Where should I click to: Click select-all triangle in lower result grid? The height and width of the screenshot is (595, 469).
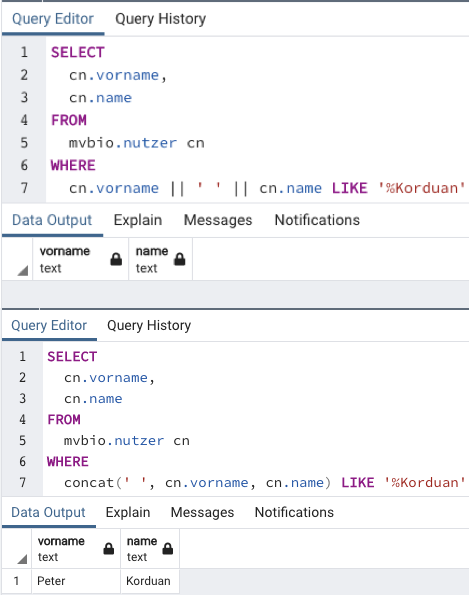(22, 559)
